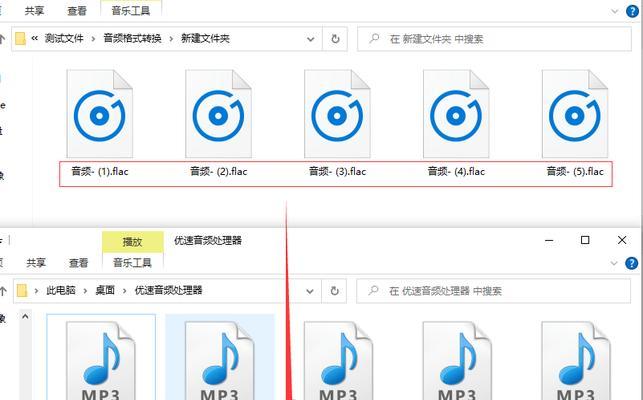Expand upper address bar history dropdown
The width and height of the screenshot is (643, 400).
click(x=310, y=39)
